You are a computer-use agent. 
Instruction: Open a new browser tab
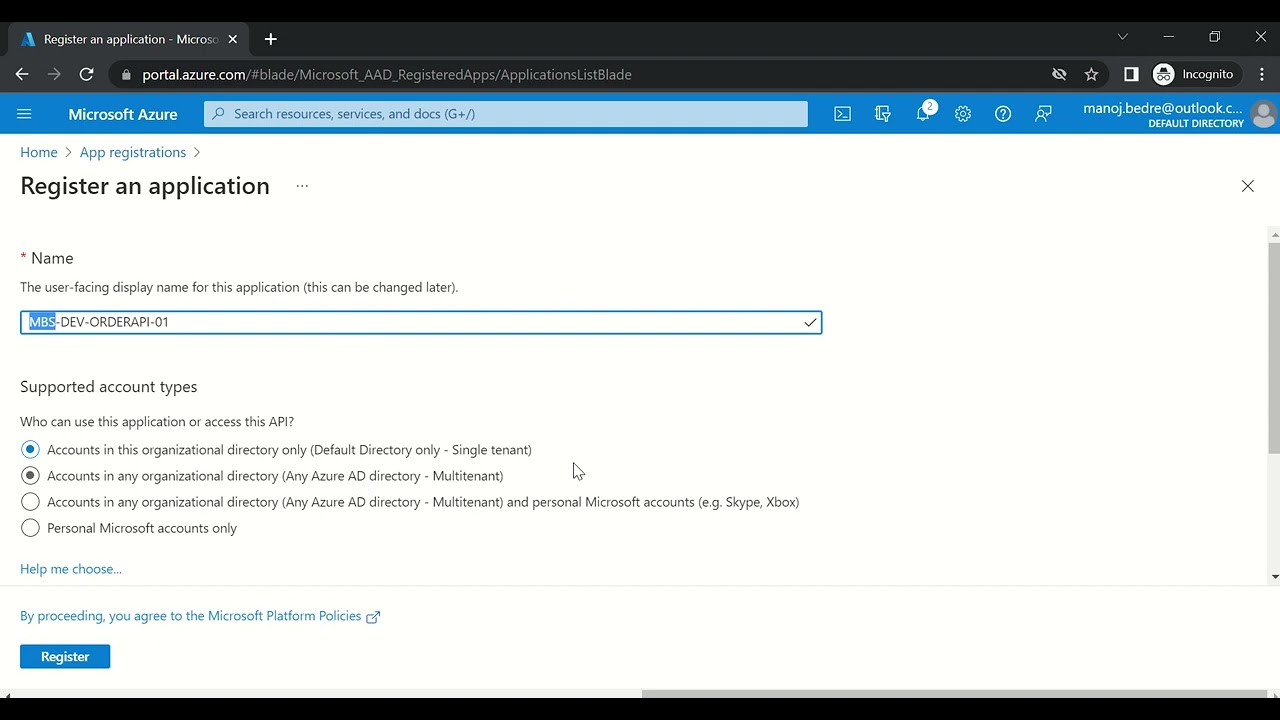coord(271,39)
